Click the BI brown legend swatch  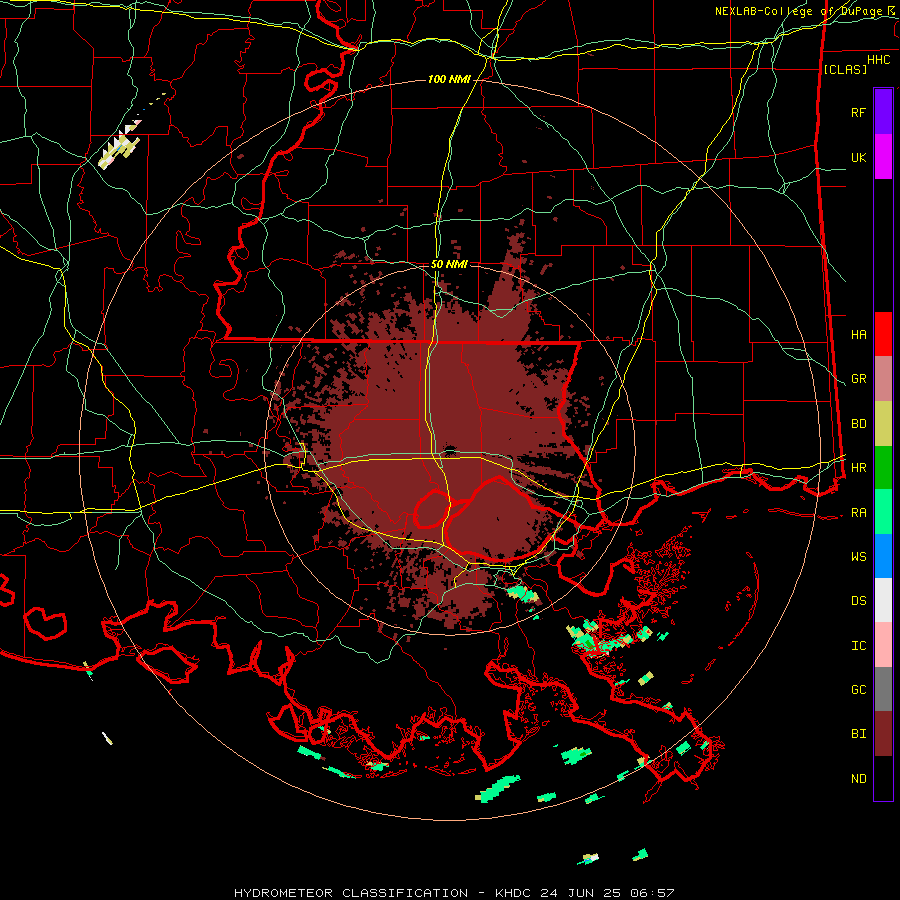tap(883, 734)
